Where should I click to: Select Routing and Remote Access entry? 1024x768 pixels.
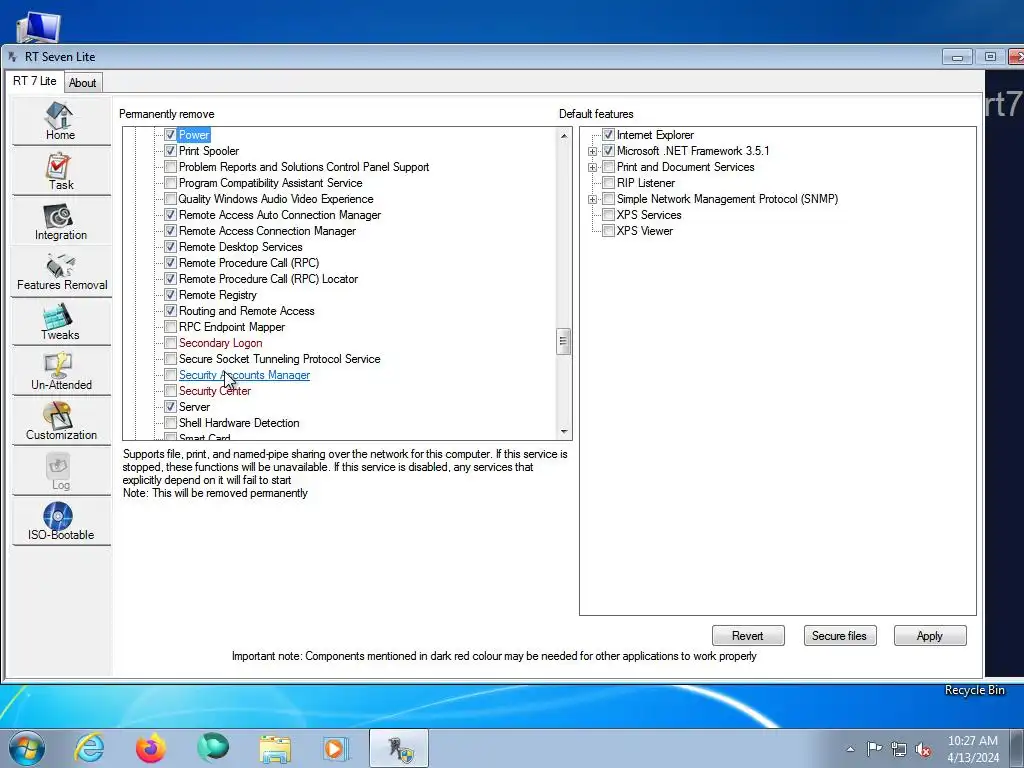click(x=247, y=311)
